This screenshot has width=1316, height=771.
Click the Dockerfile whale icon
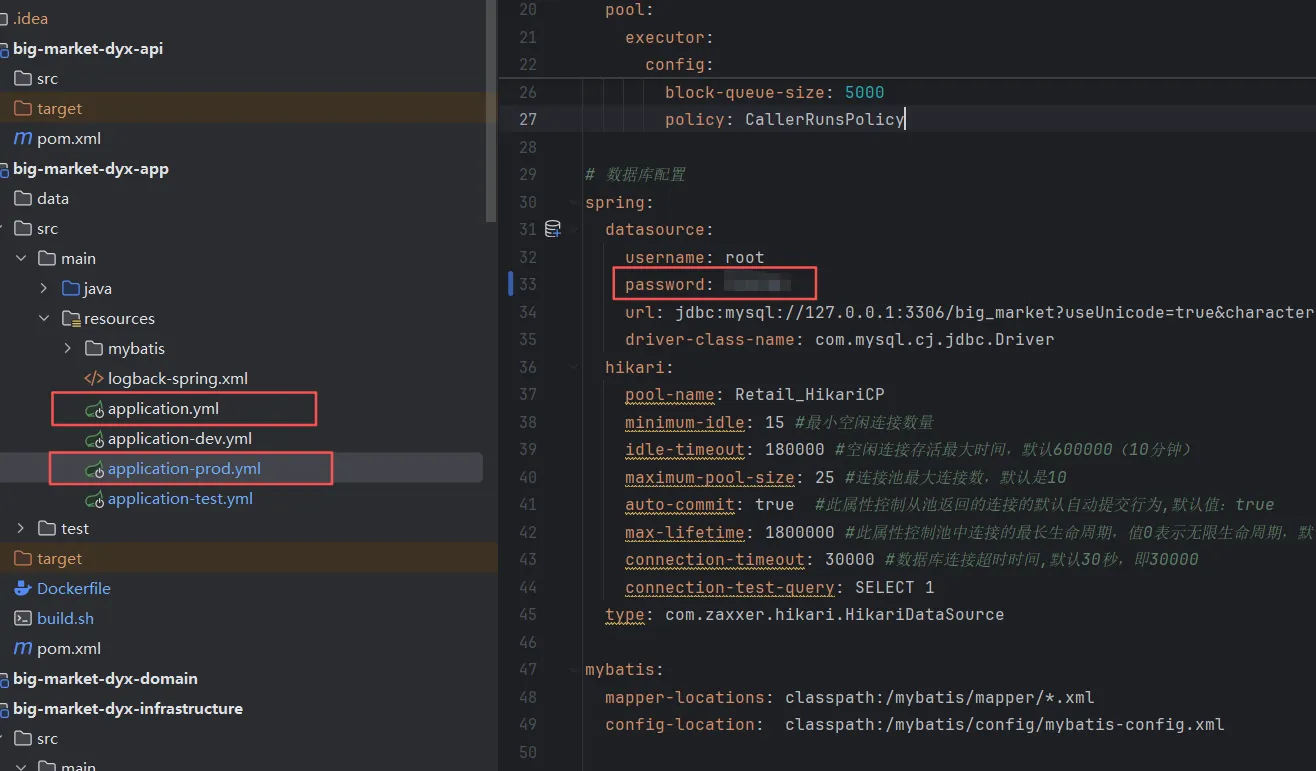point(22,588)
